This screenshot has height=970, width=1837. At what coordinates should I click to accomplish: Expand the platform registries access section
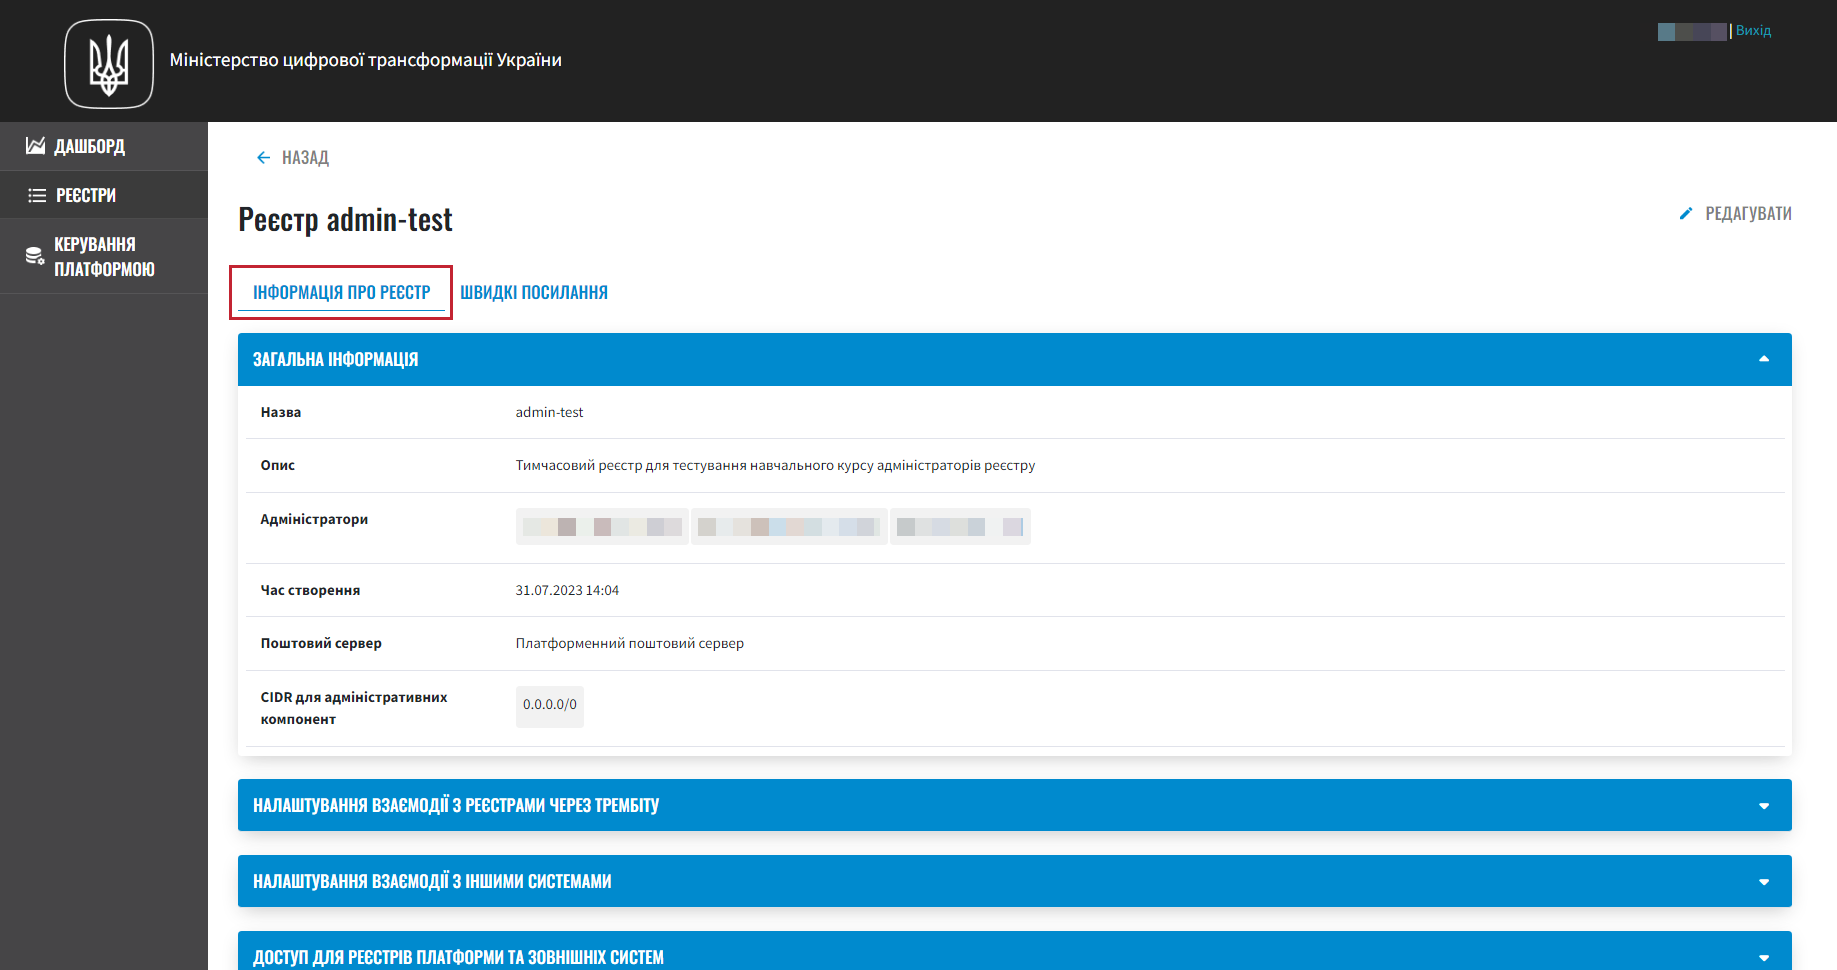[x=1763, y=957]
